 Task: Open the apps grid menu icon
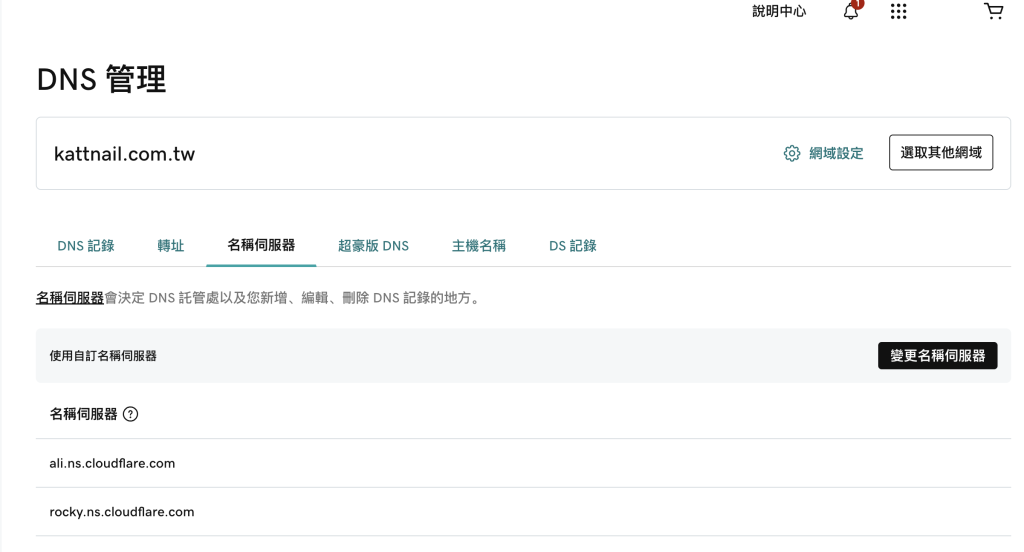click(898, 12)
